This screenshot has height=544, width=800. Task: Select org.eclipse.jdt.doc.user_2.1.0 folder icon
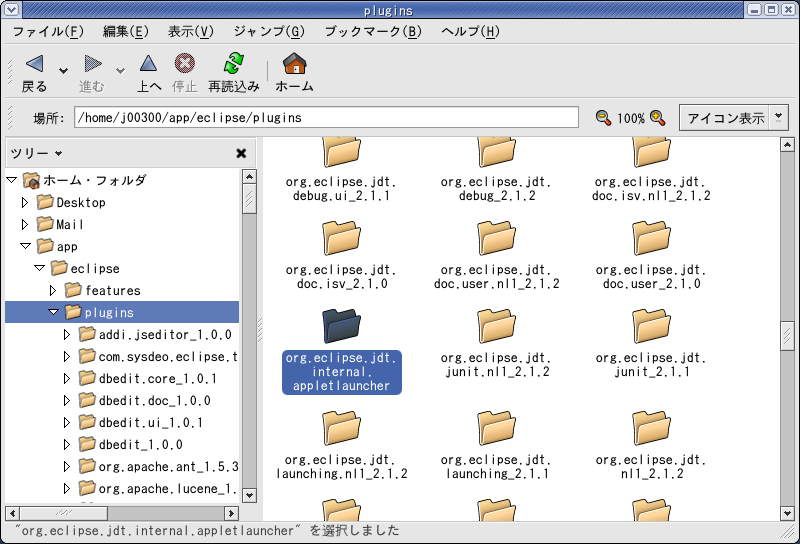(652, 238)
